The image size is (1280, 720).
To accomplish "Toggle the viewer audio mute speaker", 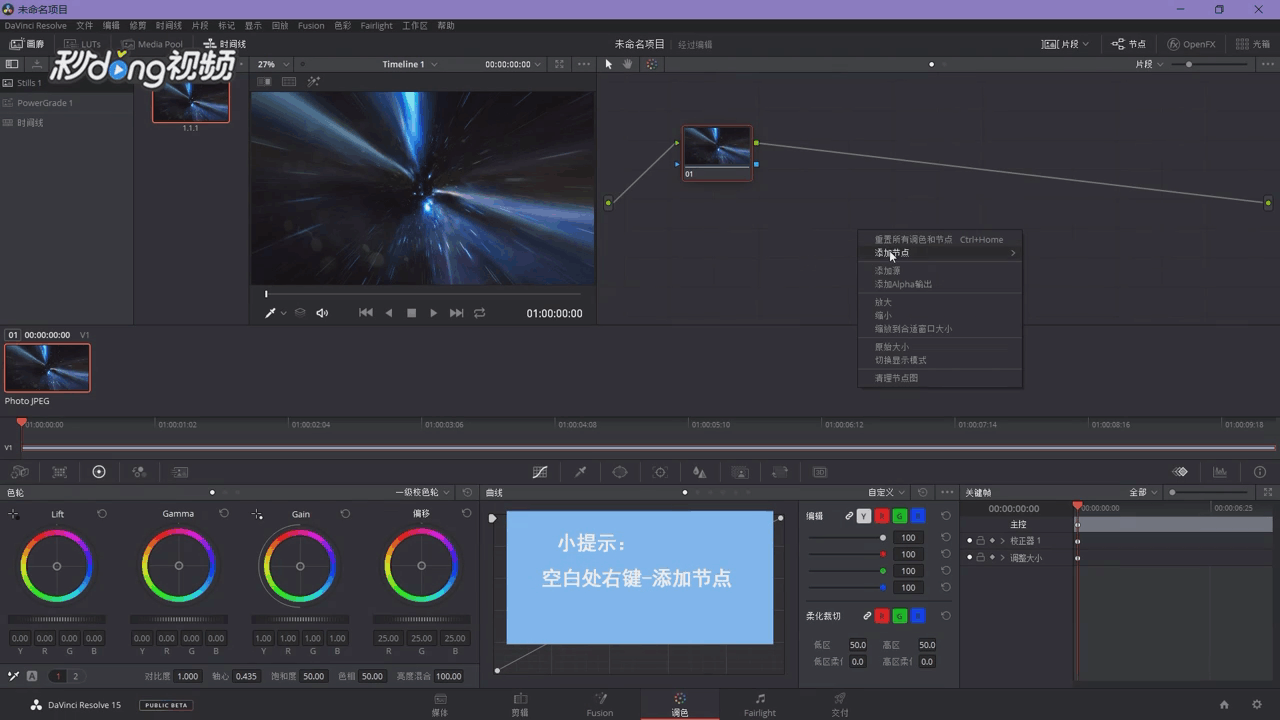I will 322,313.
